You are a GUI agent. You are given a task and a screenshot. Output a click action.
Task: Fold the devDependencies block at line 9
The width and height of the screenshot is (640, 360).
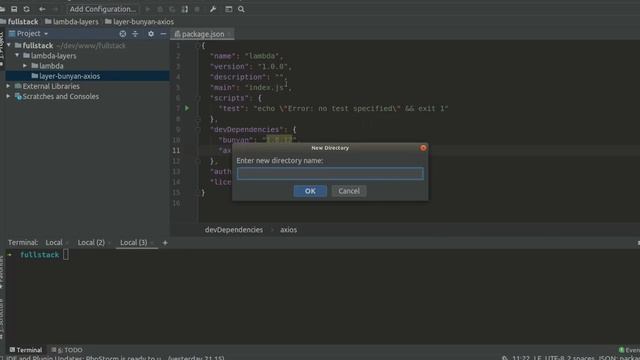pyautogui.click(x=198, y=129)
